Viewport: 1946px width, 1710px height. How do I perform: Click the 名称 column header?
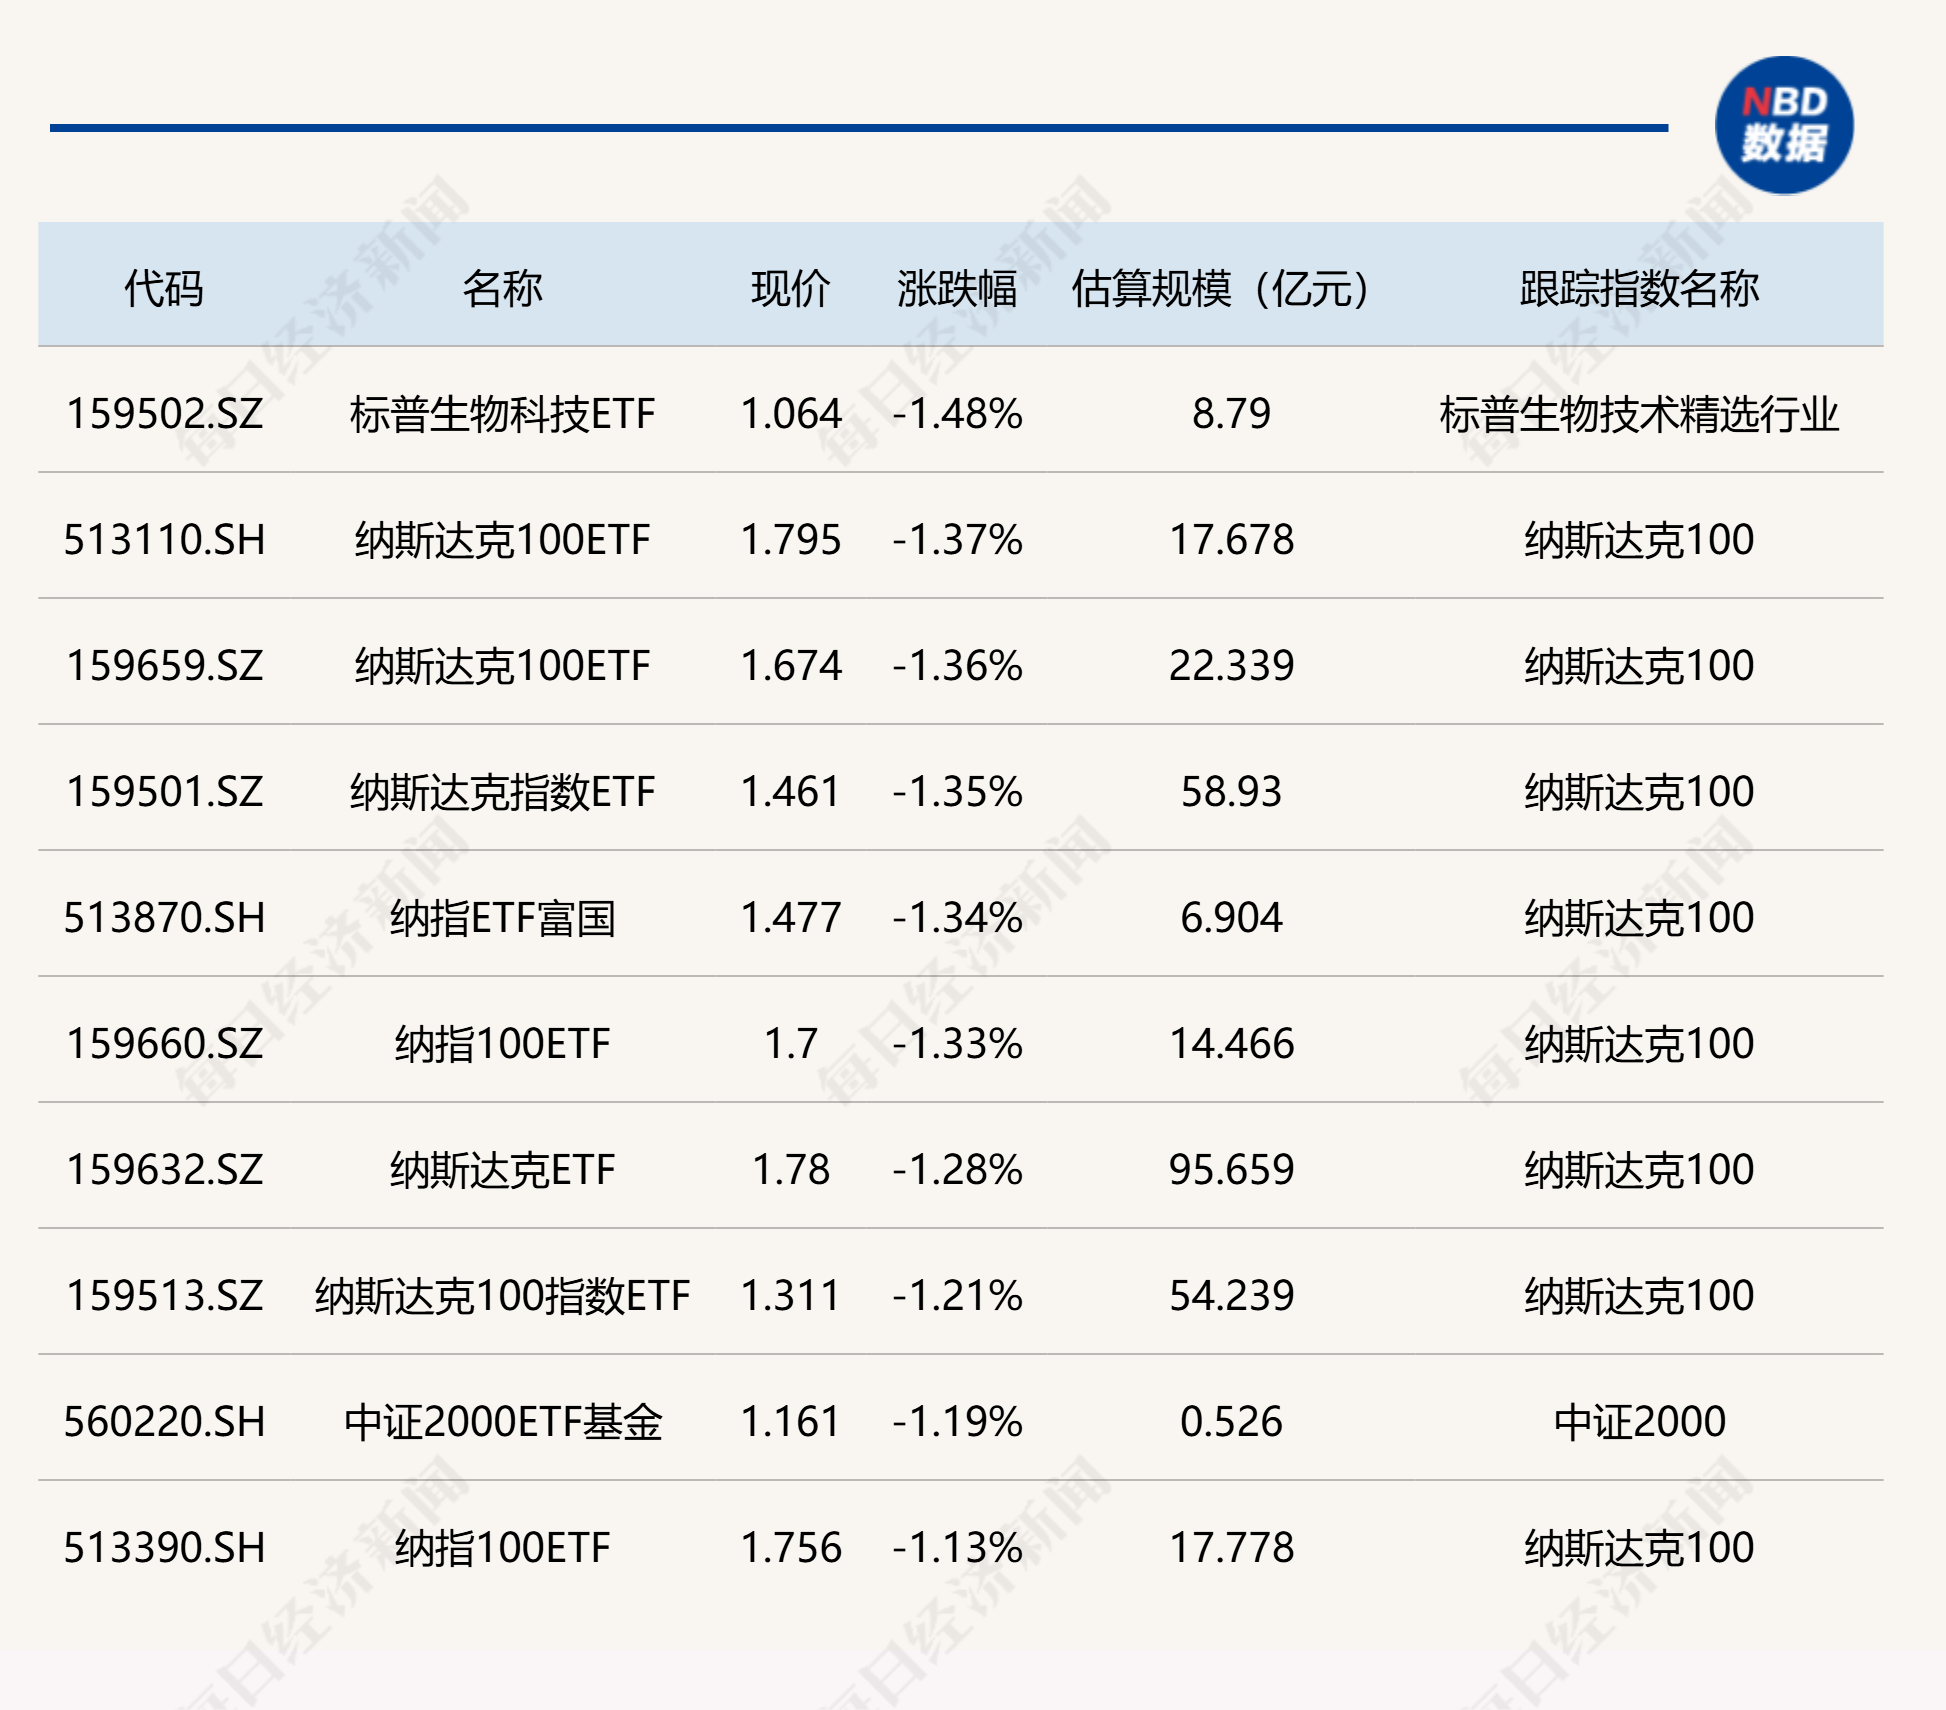coord(502,289)
